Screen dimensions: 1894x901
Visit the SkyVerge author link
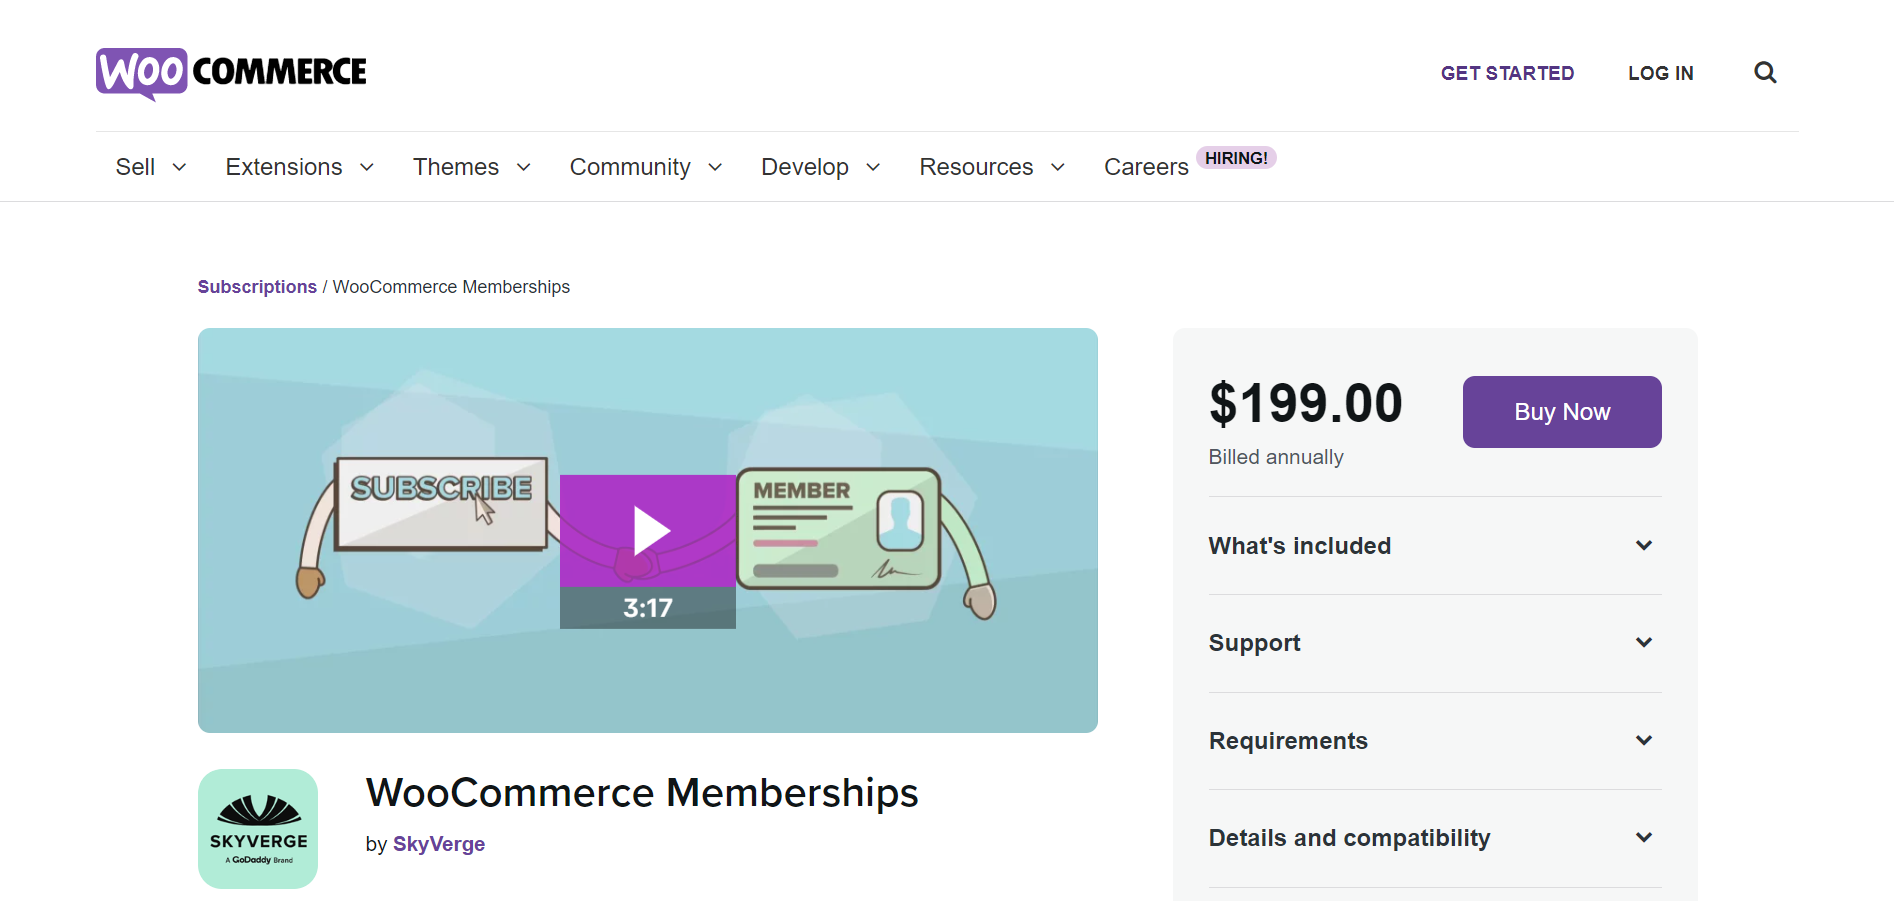(439, 844)
